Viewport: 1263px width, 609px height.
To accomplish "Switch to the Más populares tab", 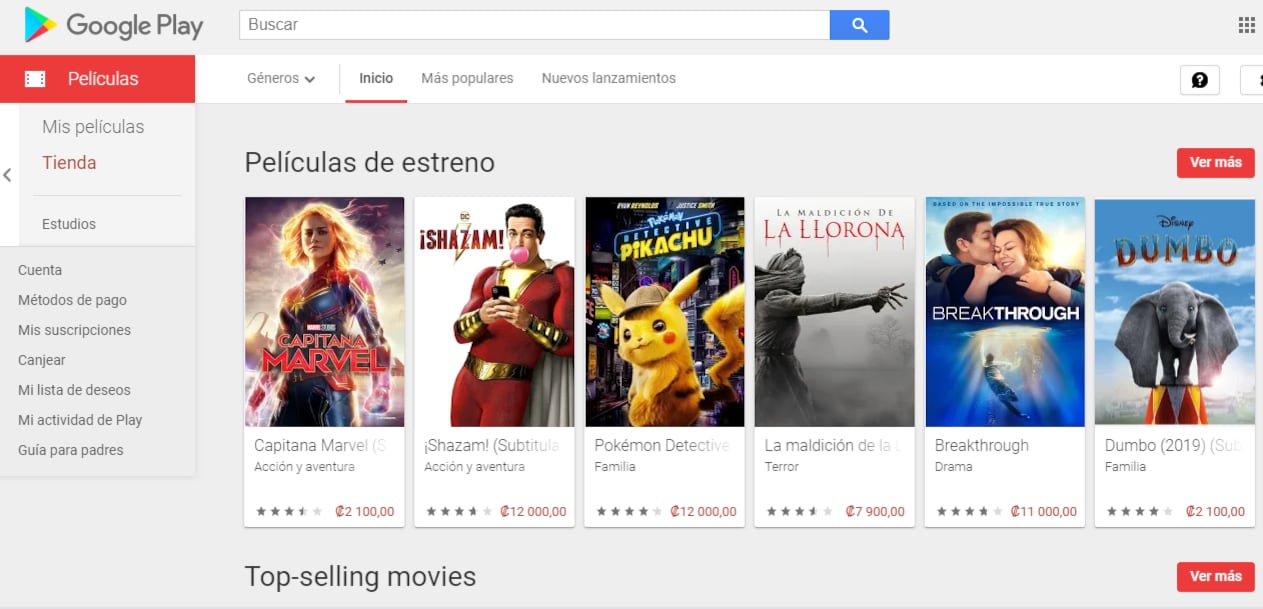I will (x=467, y=78).
